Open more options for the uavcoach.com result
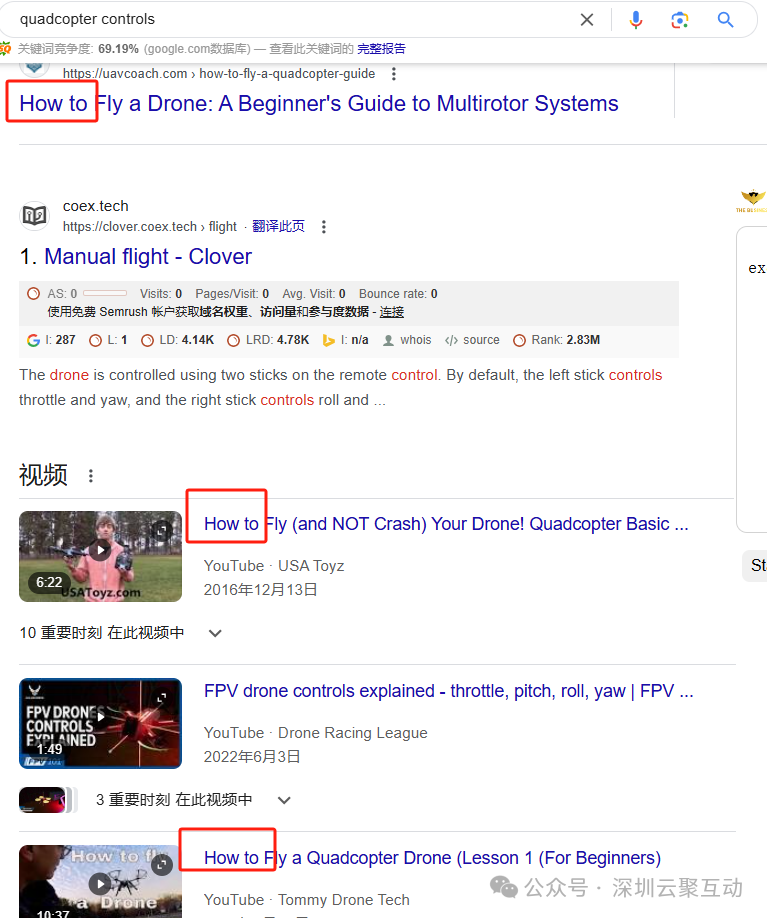 tap(393, 74)
